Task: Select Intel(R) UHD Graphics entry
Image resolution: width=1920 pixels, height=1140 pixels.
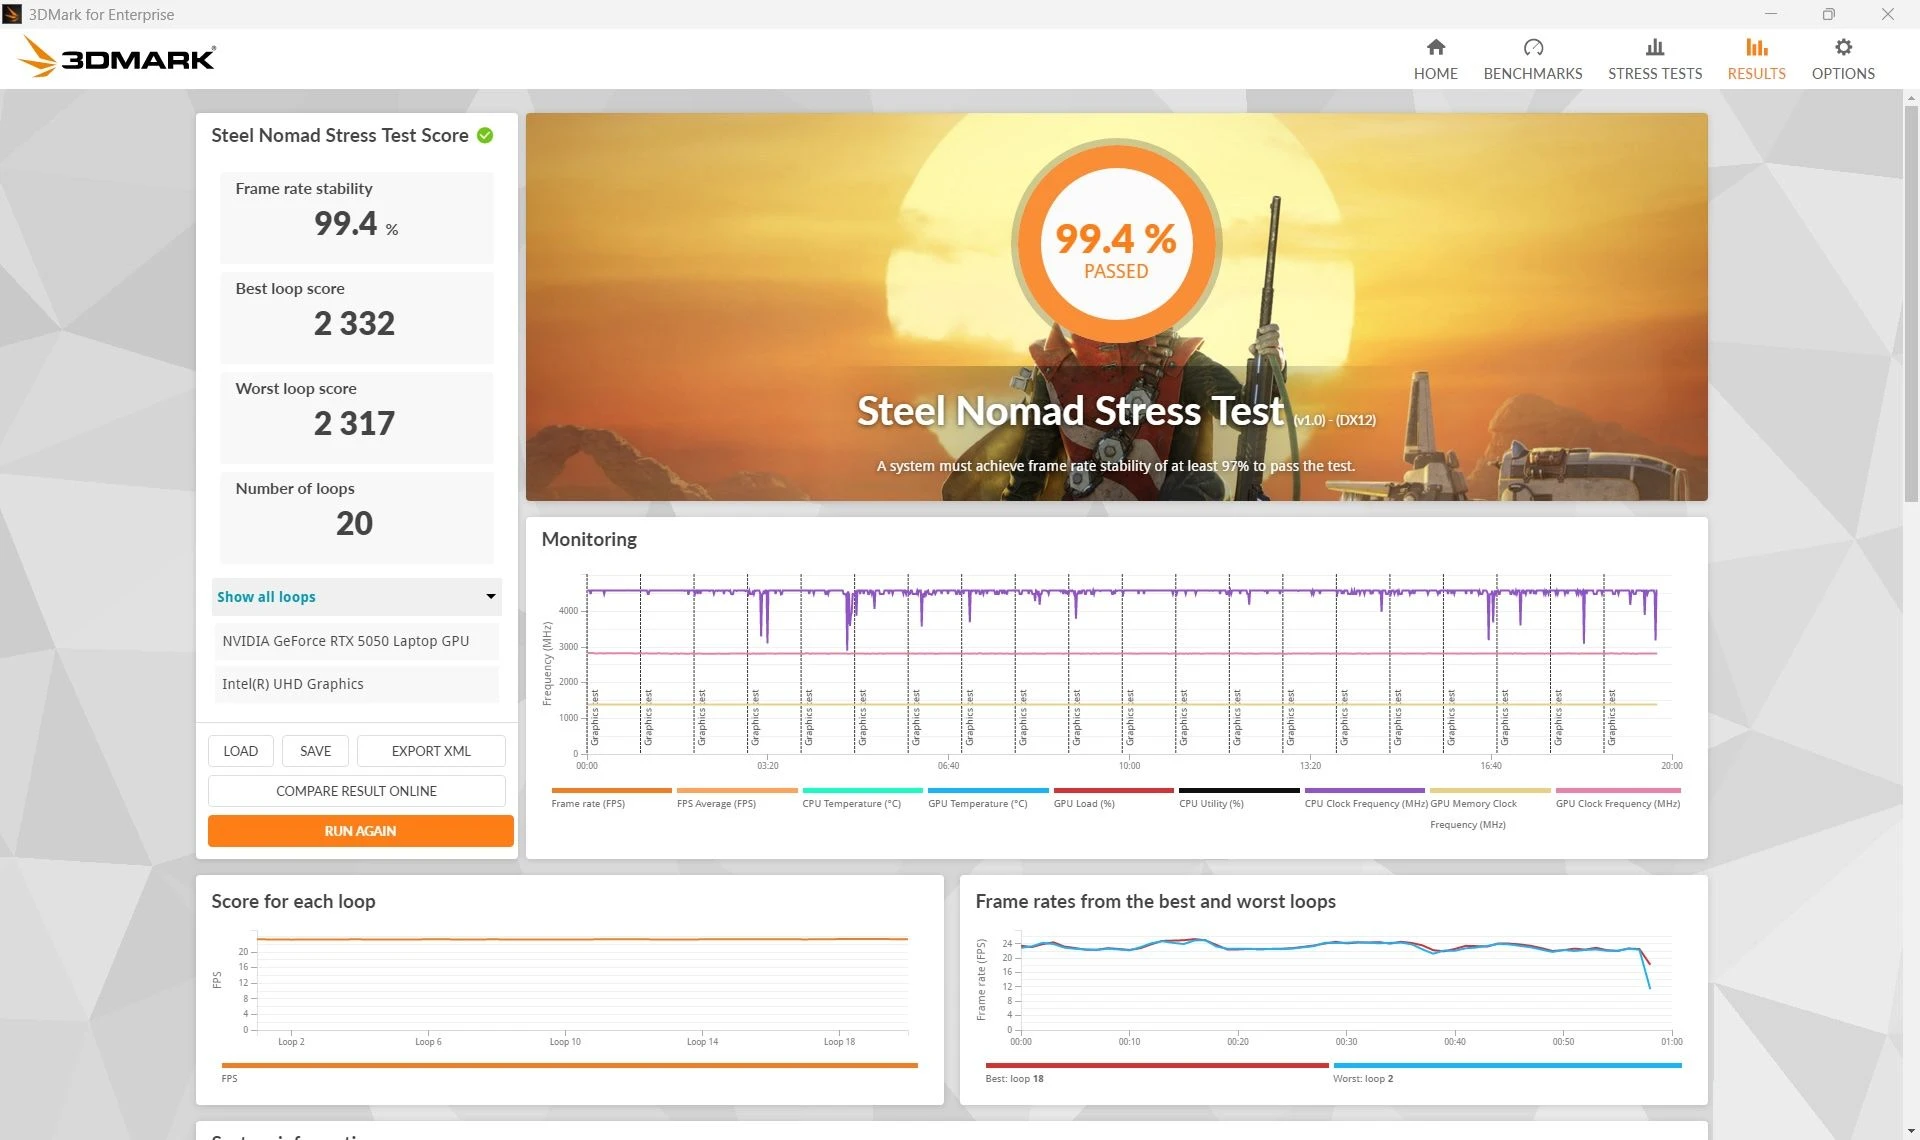Action: (x=356, y=684)
